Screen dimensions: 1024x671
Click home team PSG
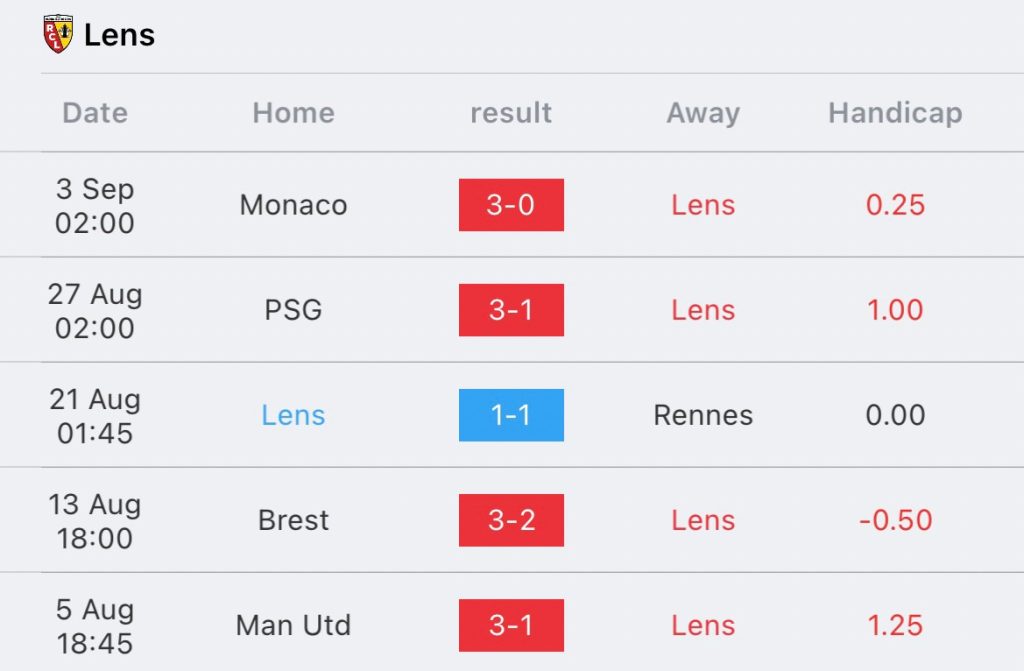pos(293,310)
